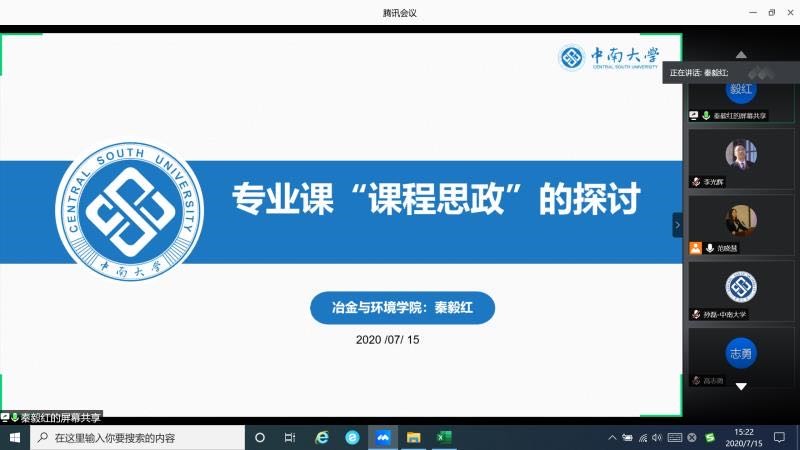Open Task View on the taskbar
The height and width of the screenshot is (450, 800).
(x=290, y=438)
